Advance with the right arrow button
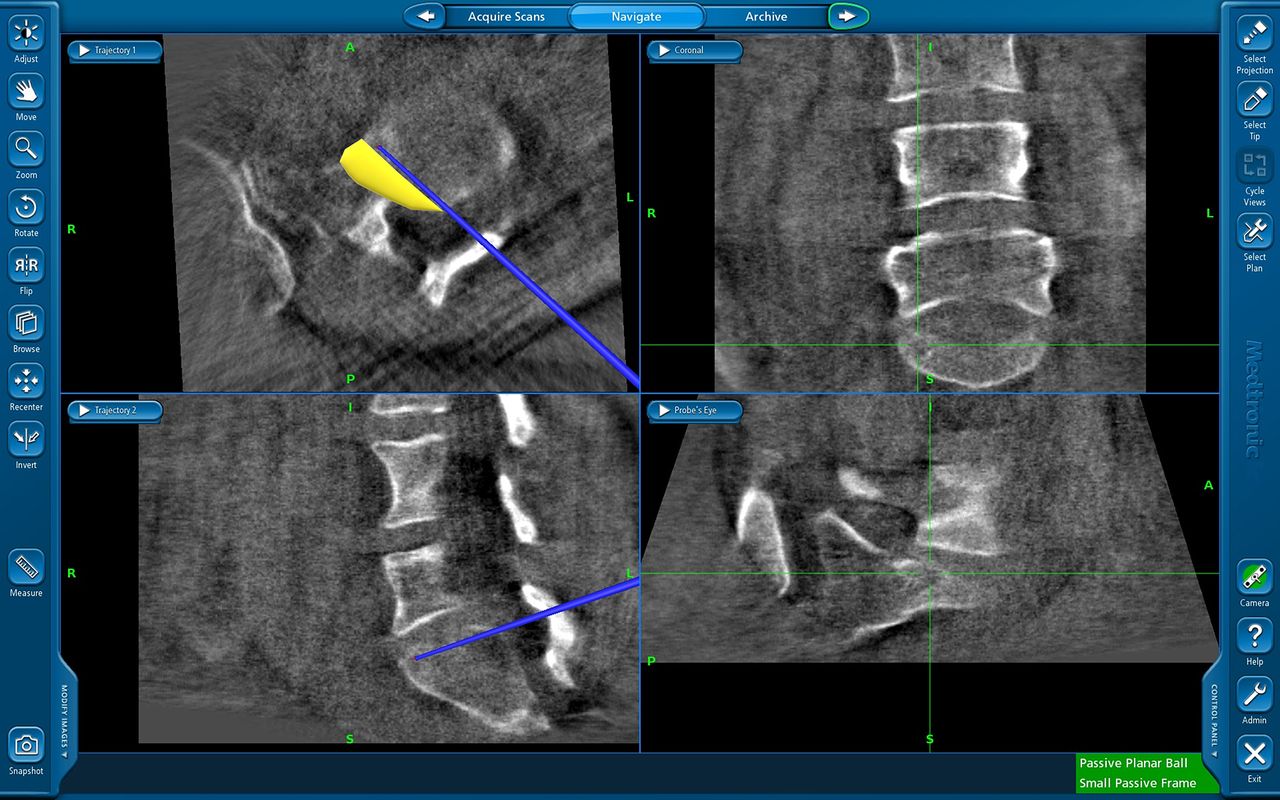 tap(848, 16)
